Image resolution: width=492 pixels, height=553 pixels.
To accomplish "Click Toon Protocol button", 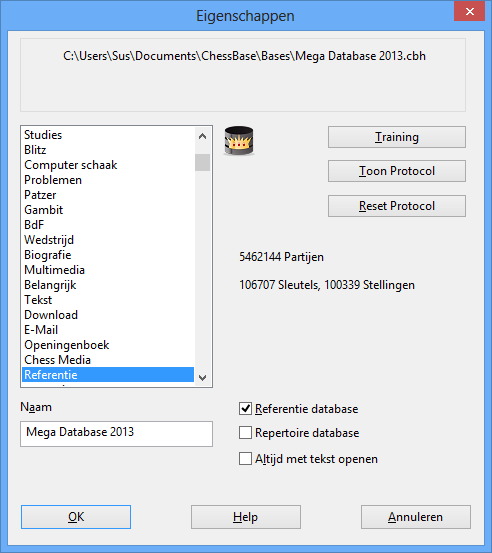I will point(397,171).
